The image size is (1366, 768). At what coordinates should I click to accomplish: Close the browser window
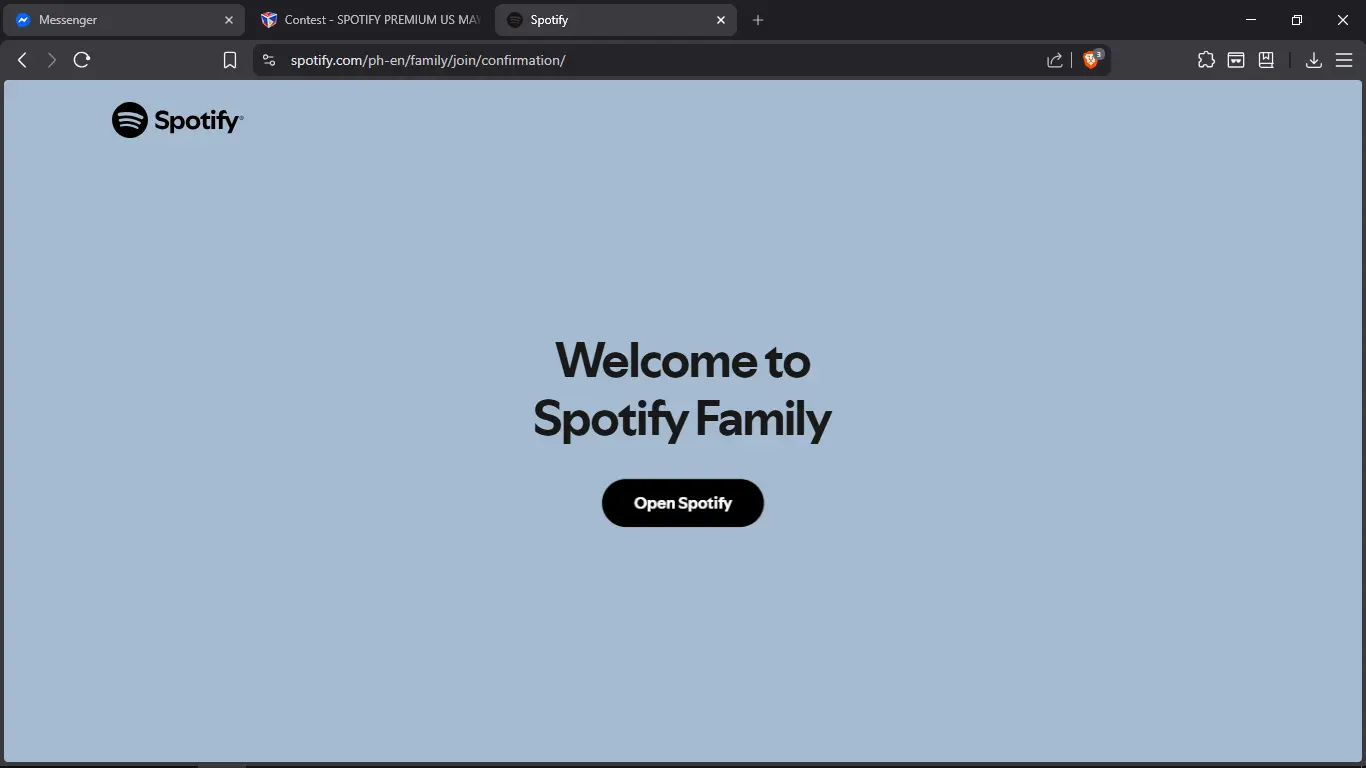coord(1343,20)
